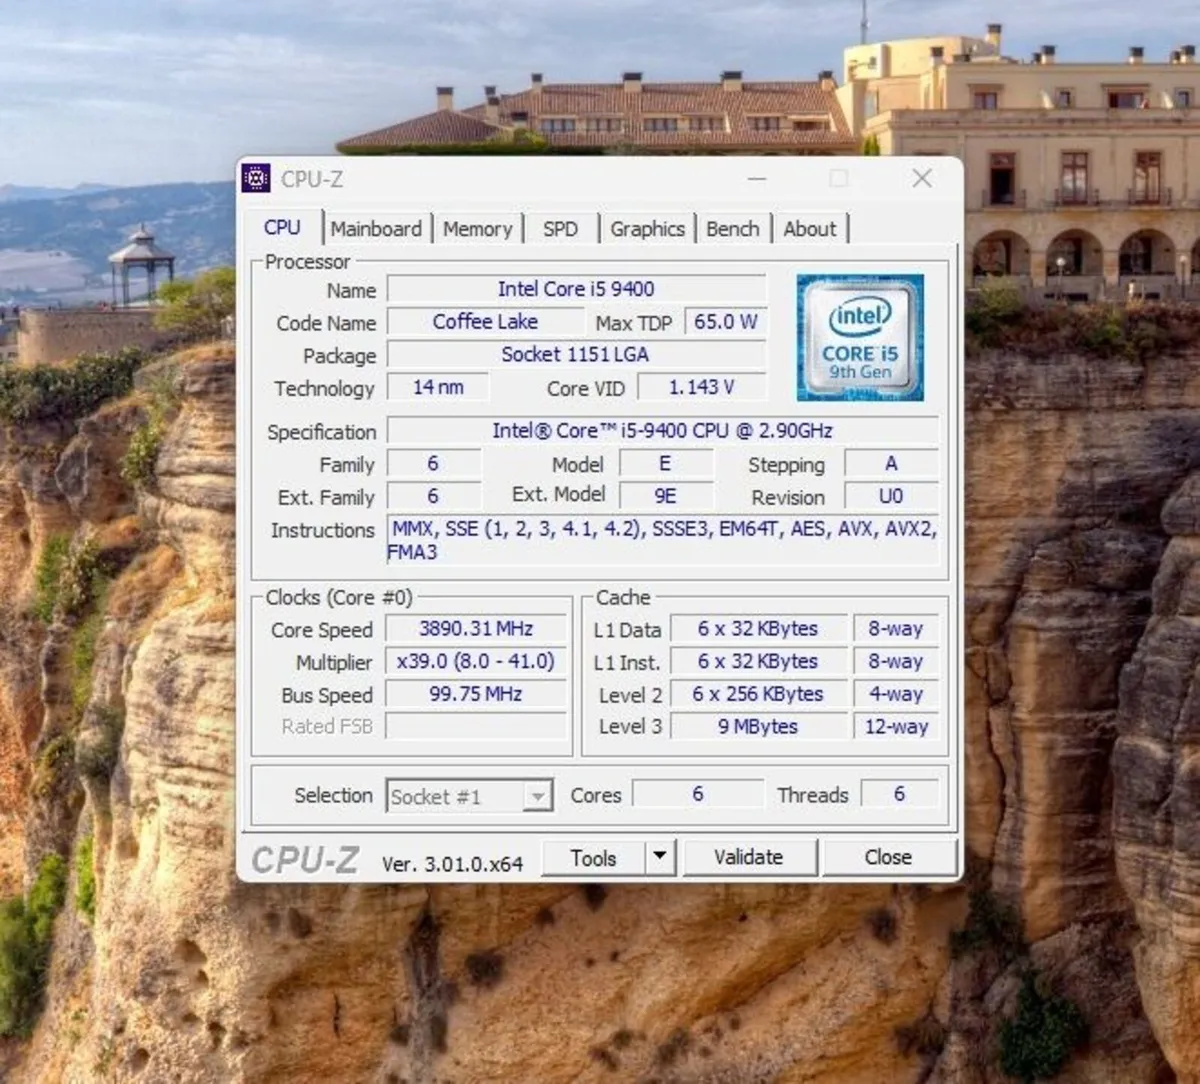Click the empty Rated FSB field

[476, 726]
